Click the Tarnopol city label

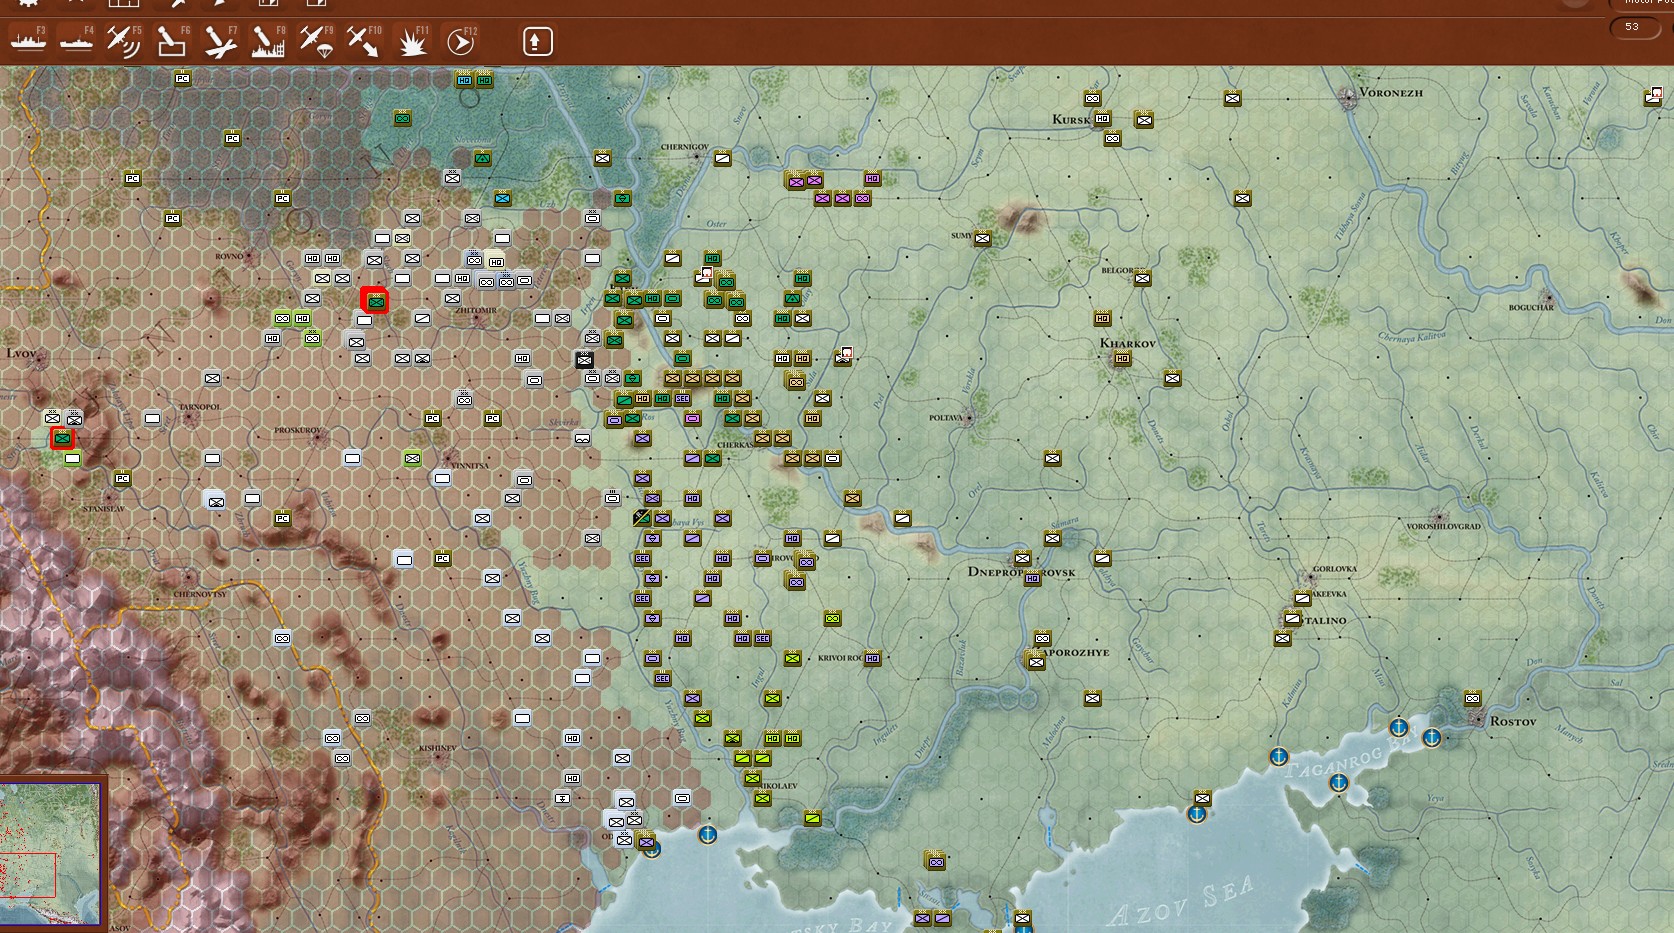pyautogui.click(x=199, y=407)
